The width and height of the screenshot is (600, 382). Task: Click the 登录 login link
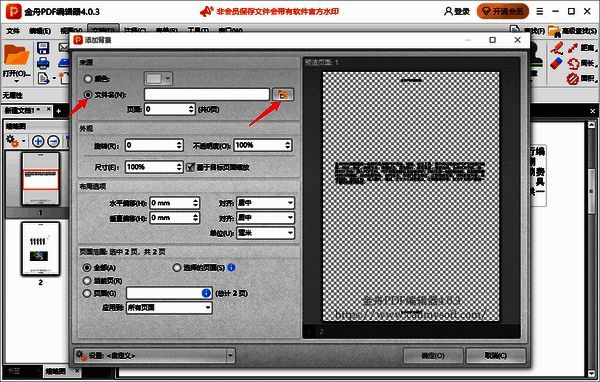(462, 11)
